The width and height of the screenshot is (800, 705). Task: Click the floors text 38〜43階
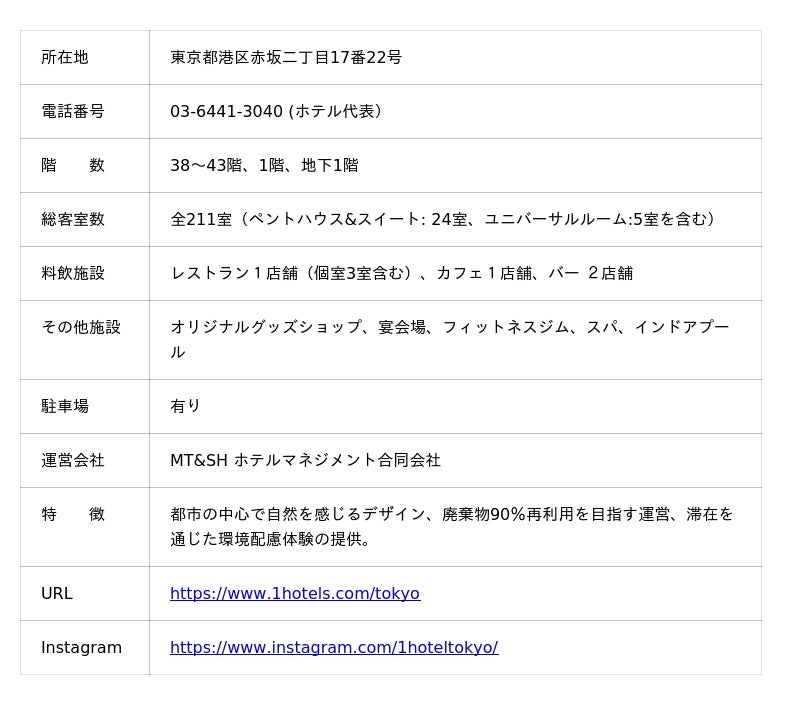[206, 166]
